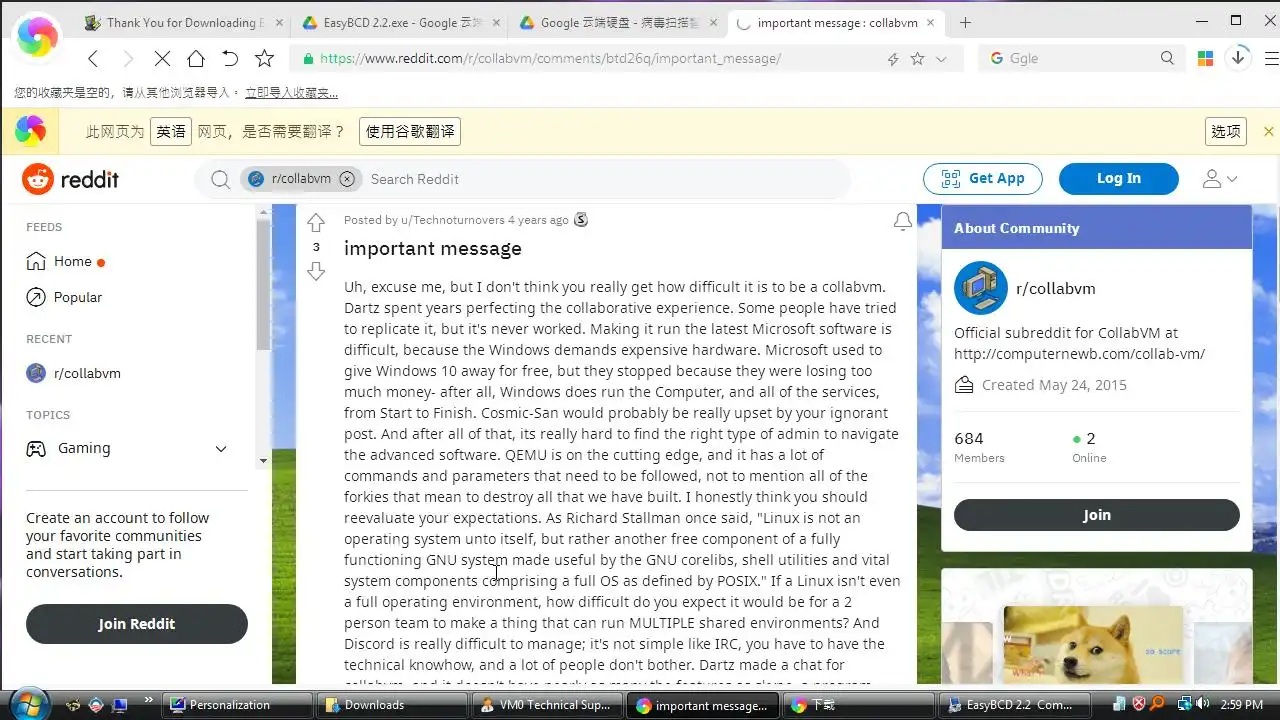
Task: Click the Get App button
Action: coord(983,178)
